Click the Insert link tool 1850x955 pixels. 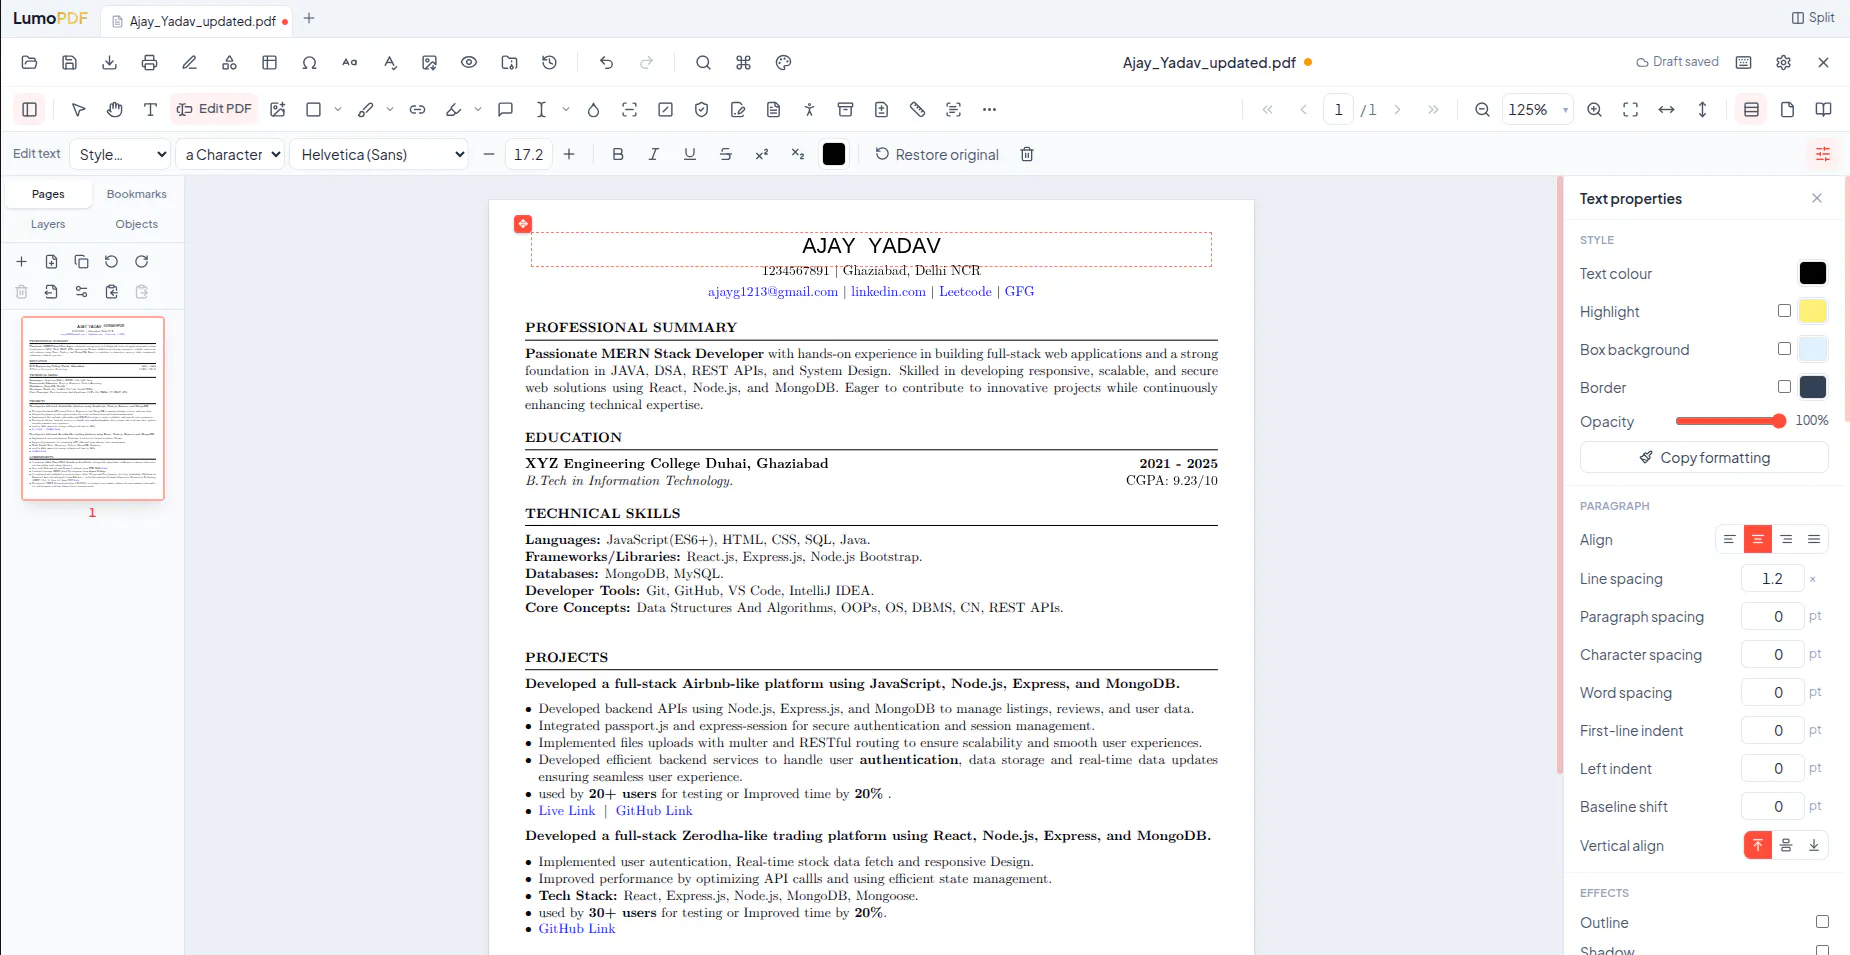click(x=418, y=110)
